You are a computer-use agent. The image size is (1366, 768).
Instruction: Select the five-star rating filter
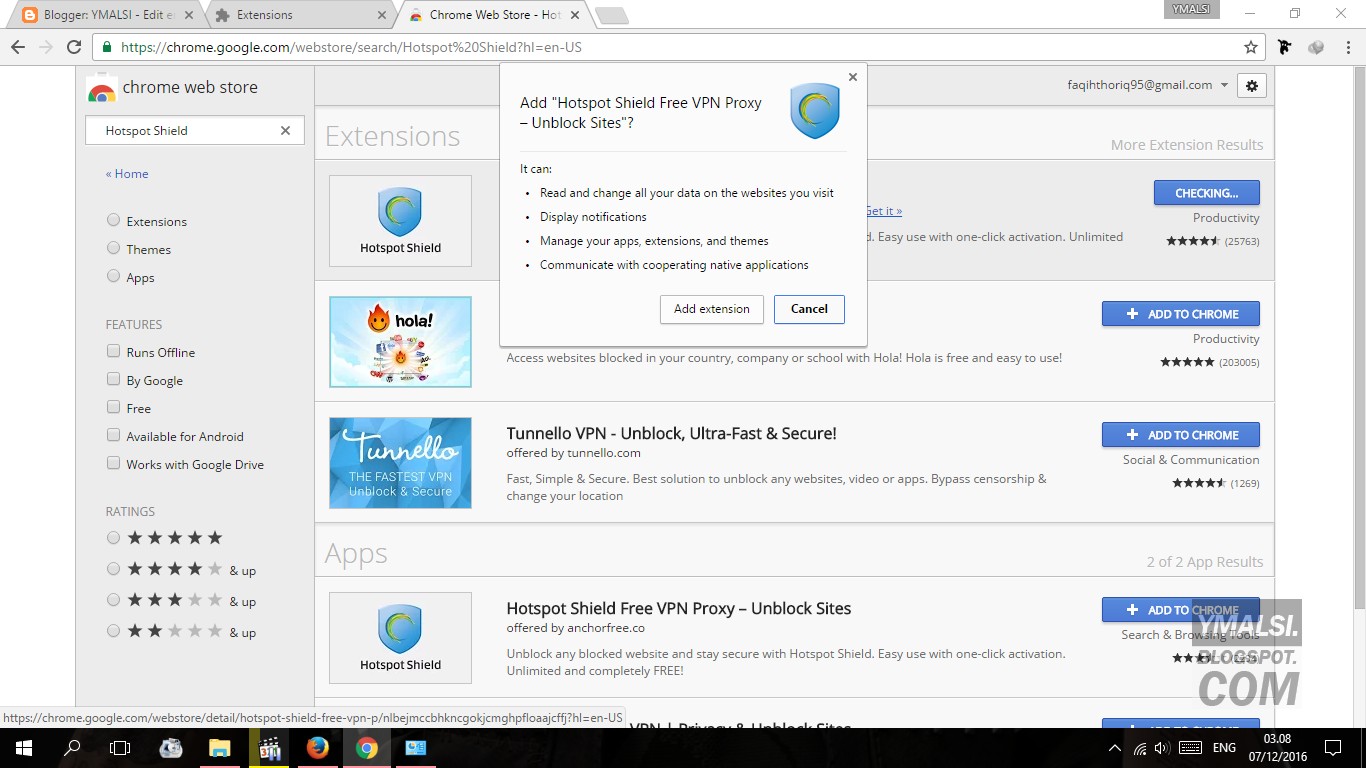pos(113,537)
